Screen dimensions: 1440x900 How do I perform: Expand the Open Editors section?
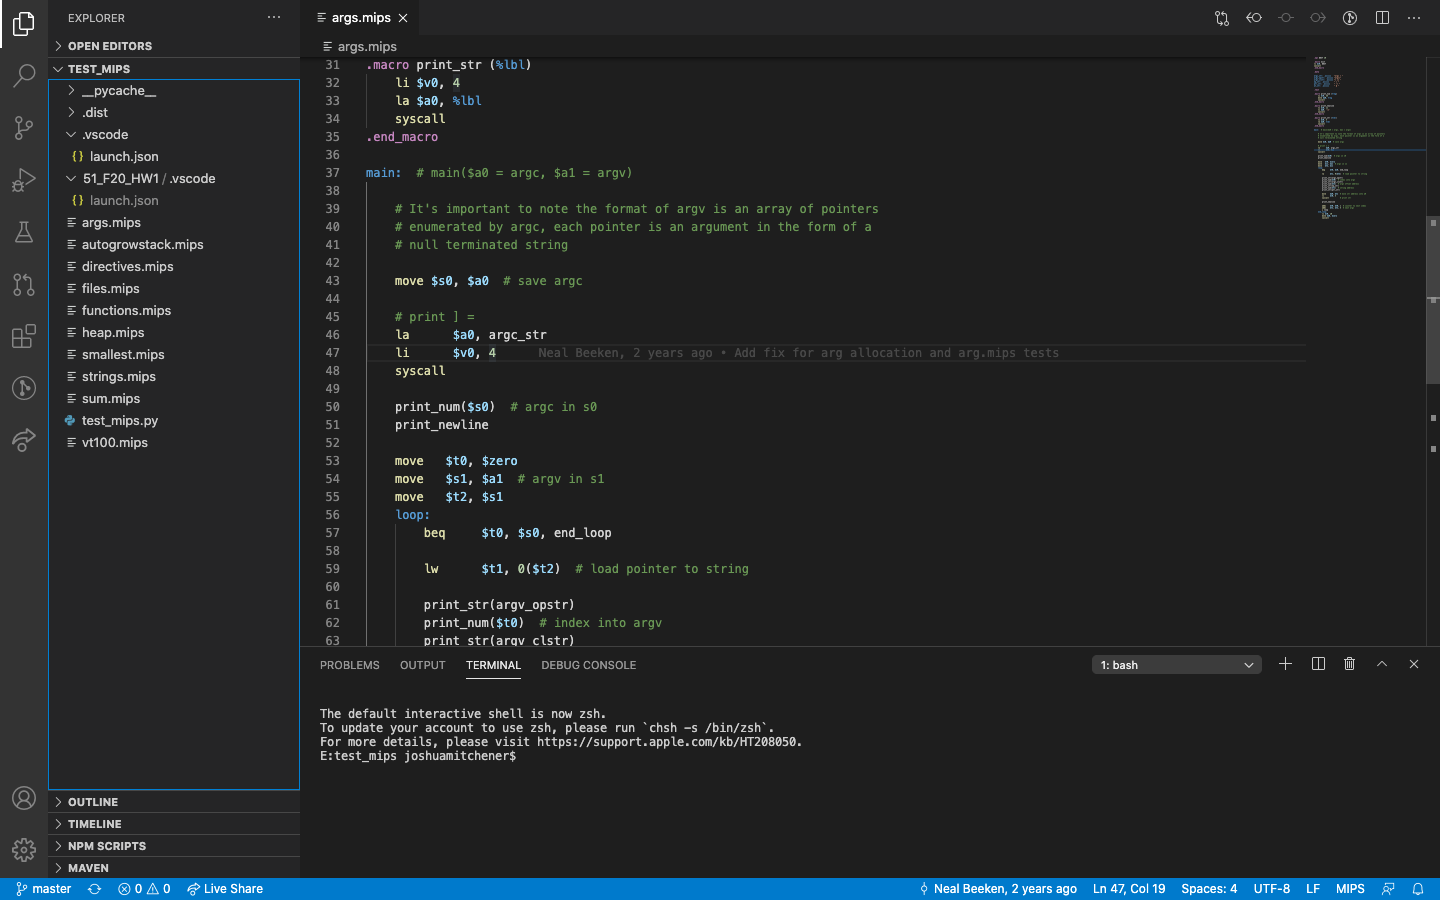tap(174, 46)
